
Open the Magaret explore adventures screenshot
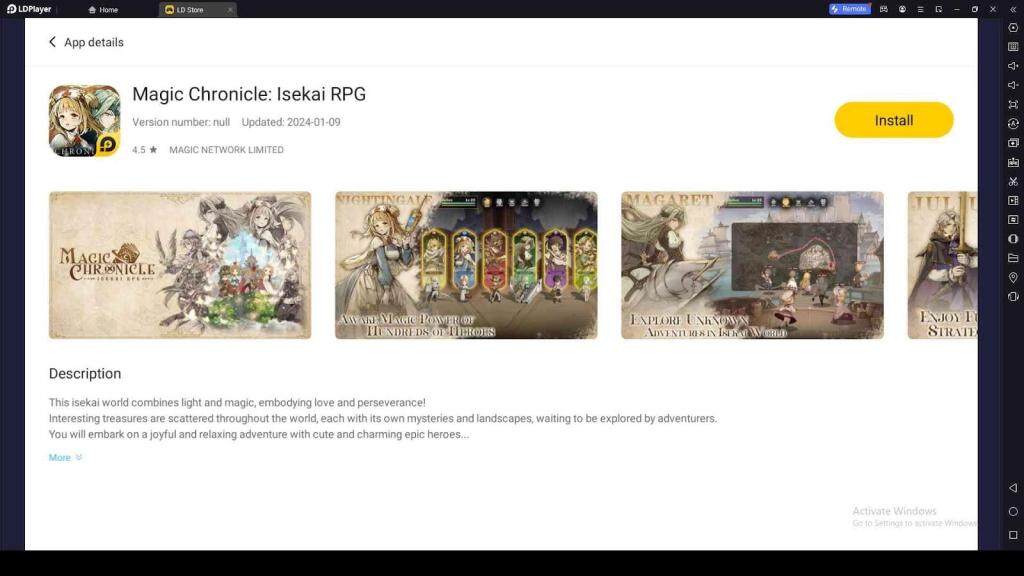pyautogui.click(x=752, y=265)
